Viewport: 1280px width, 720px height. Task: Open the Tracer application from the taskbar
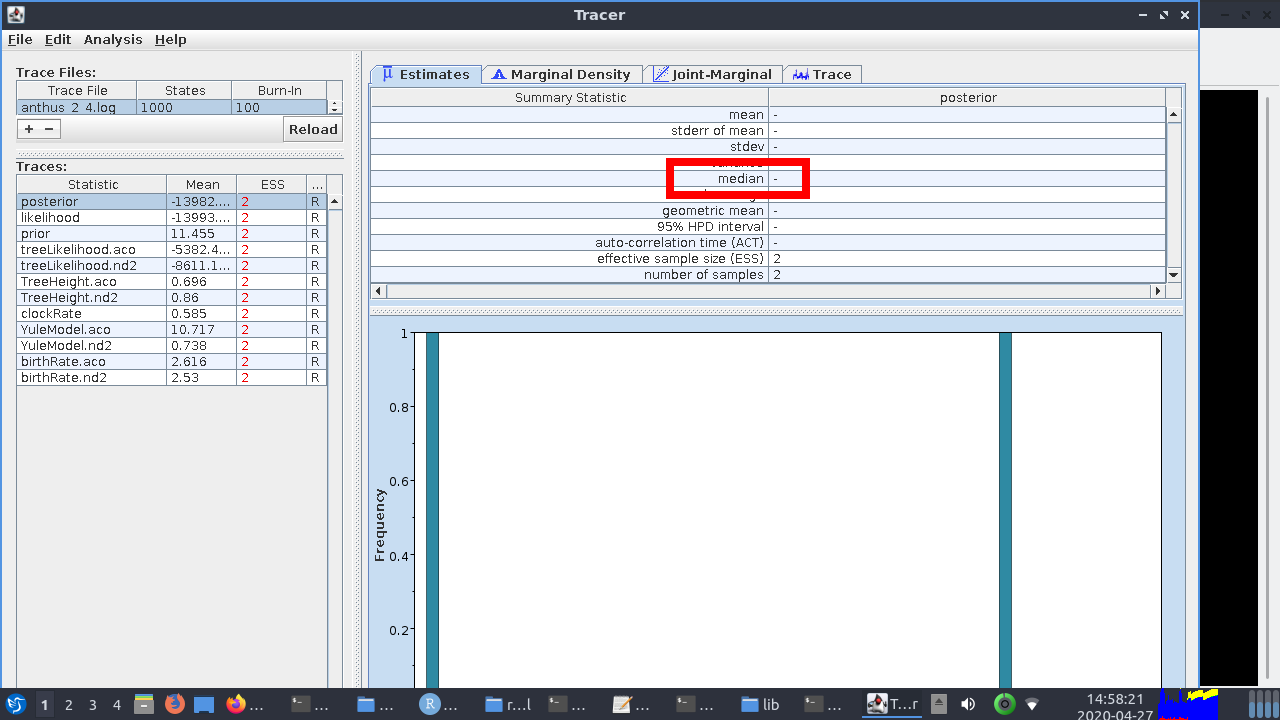878,704
